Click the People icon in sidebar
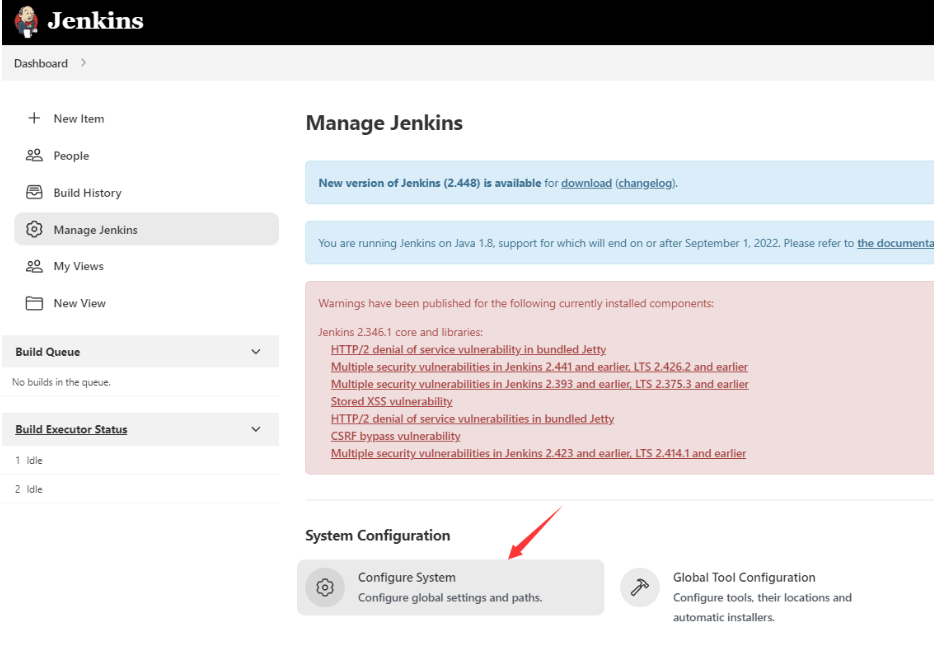 tap(34, 155)
